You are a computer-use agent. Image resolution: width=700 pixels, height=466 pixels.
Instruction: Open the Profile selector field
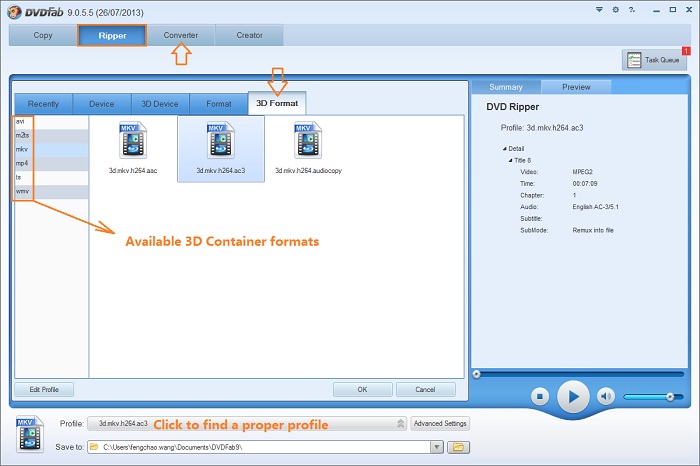(247, 424)
